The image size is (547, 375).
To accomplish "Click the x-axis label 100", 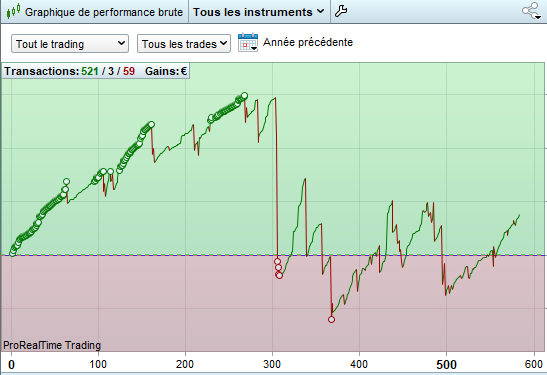I will click(x=98, y=364).
